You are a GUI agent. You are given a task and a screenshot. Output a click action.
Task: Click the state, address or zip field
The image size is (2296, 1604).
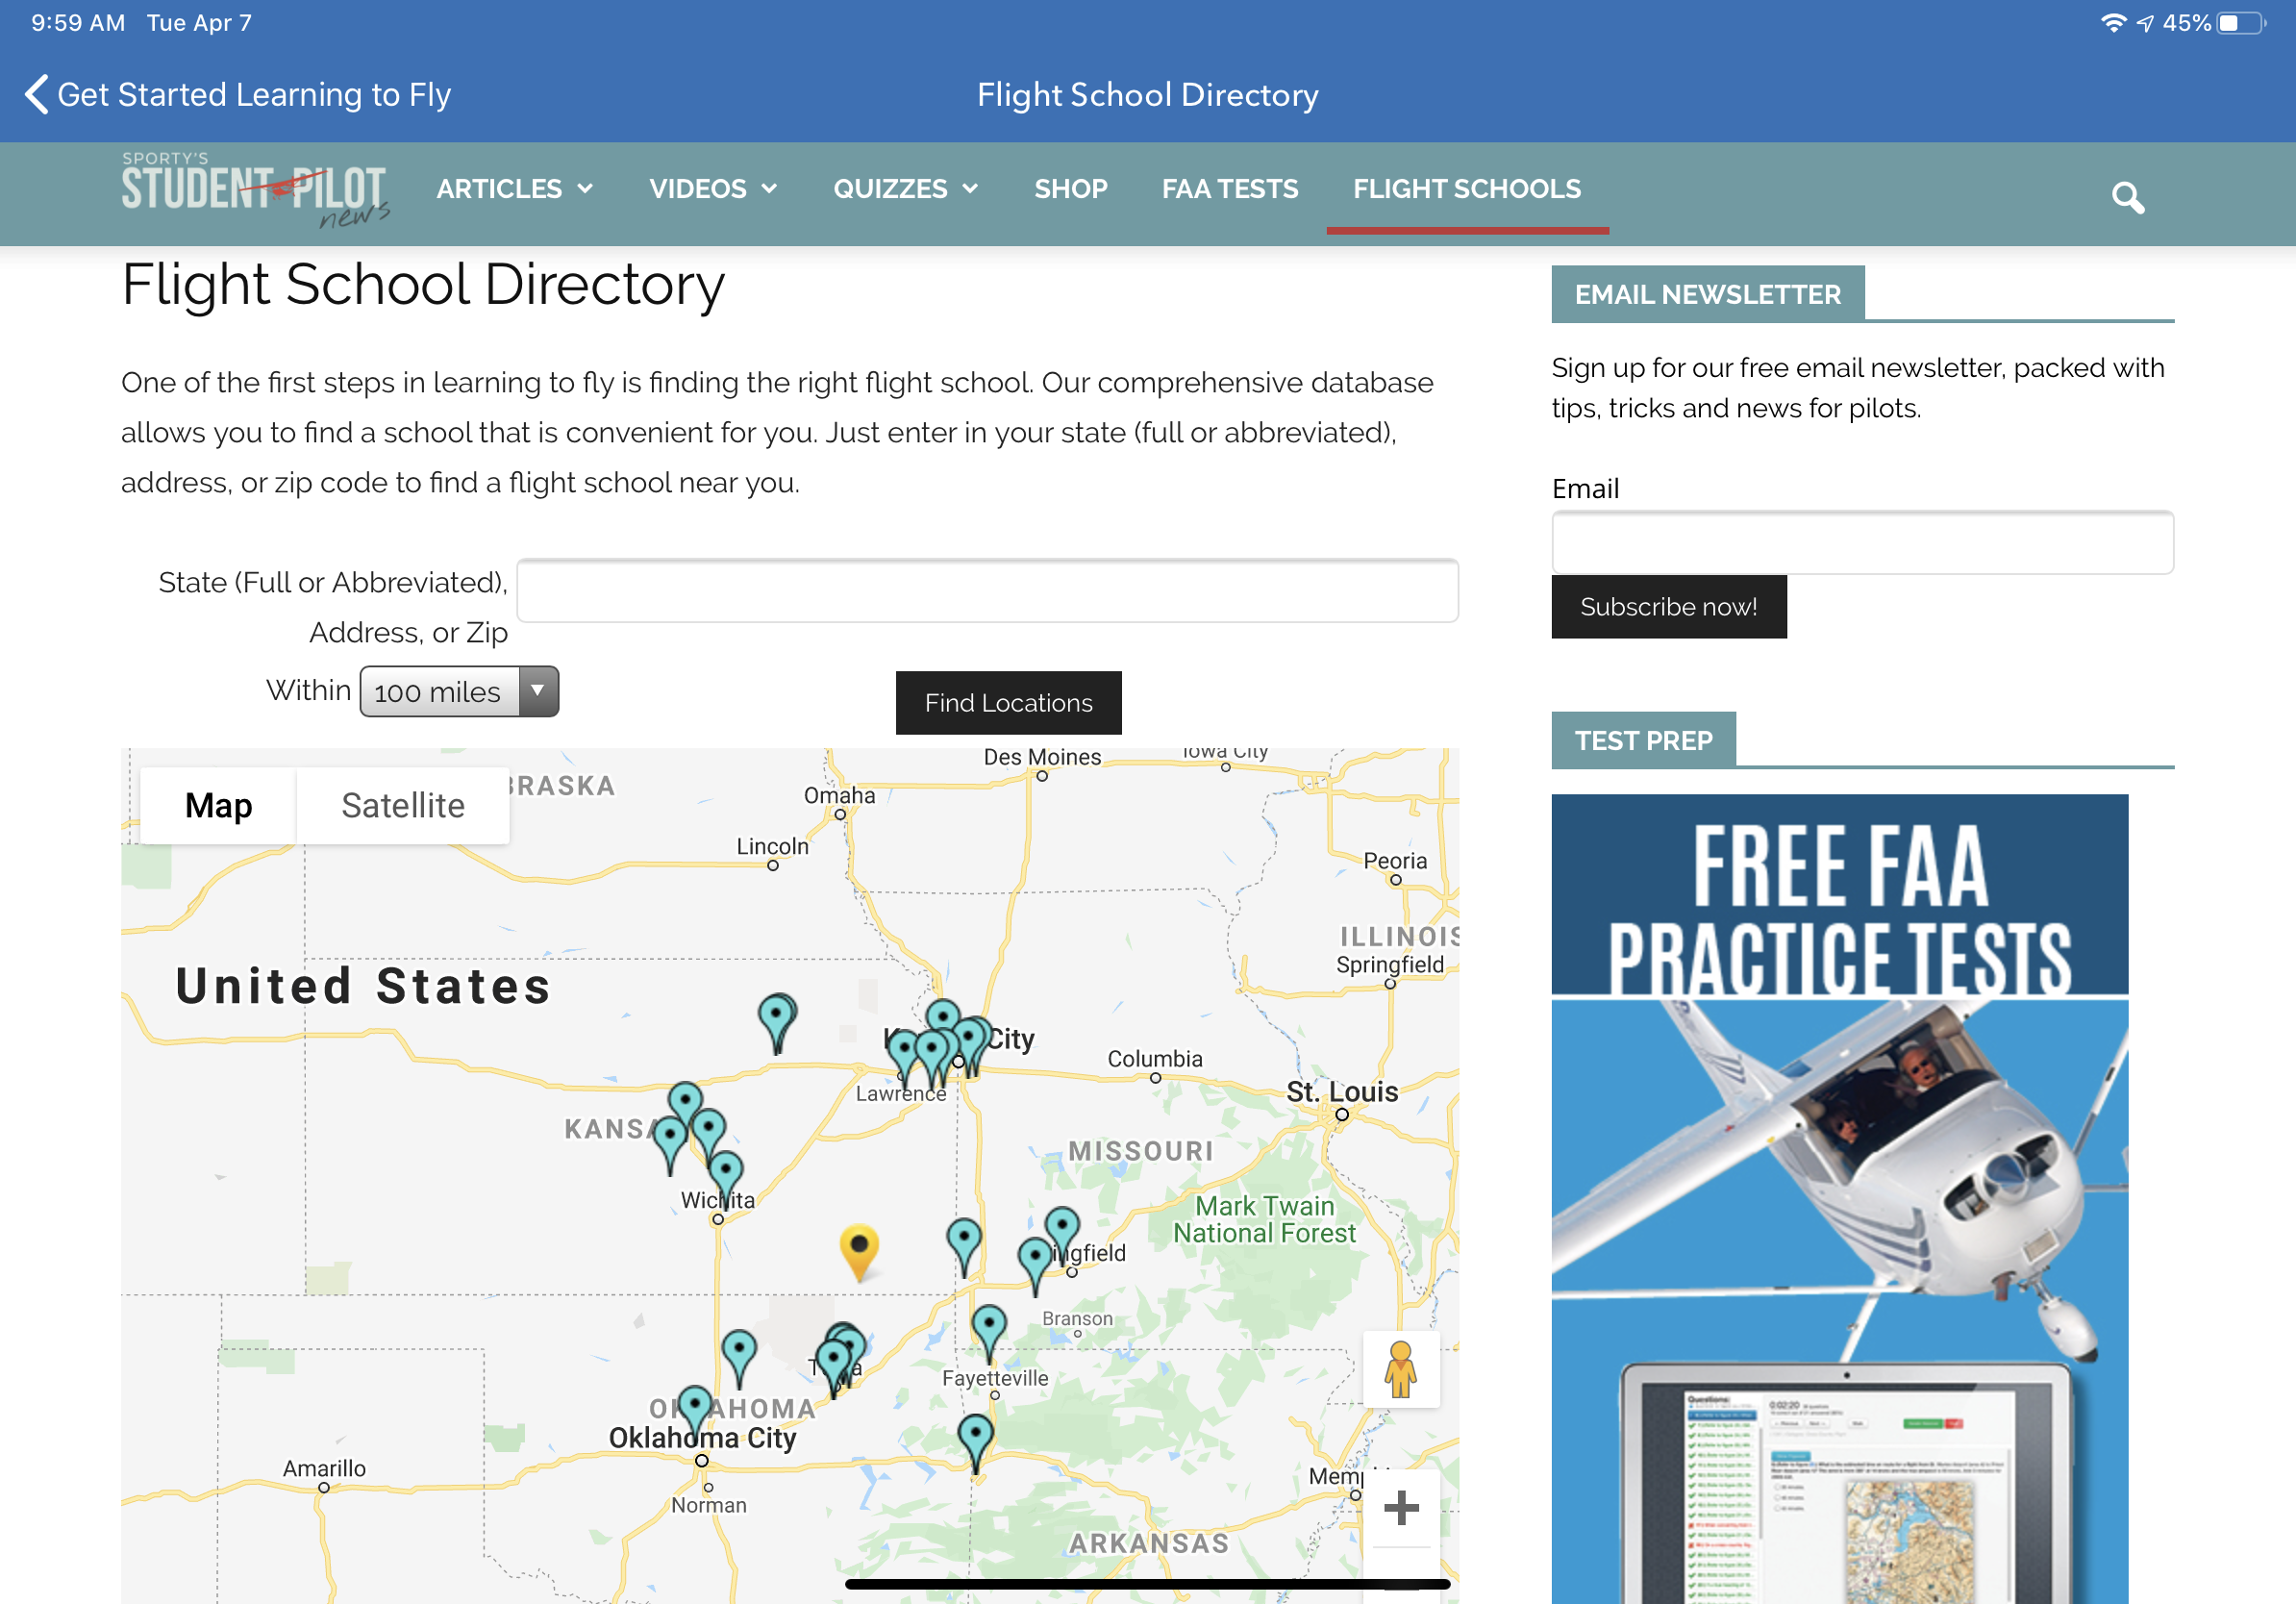coord(987,591)
